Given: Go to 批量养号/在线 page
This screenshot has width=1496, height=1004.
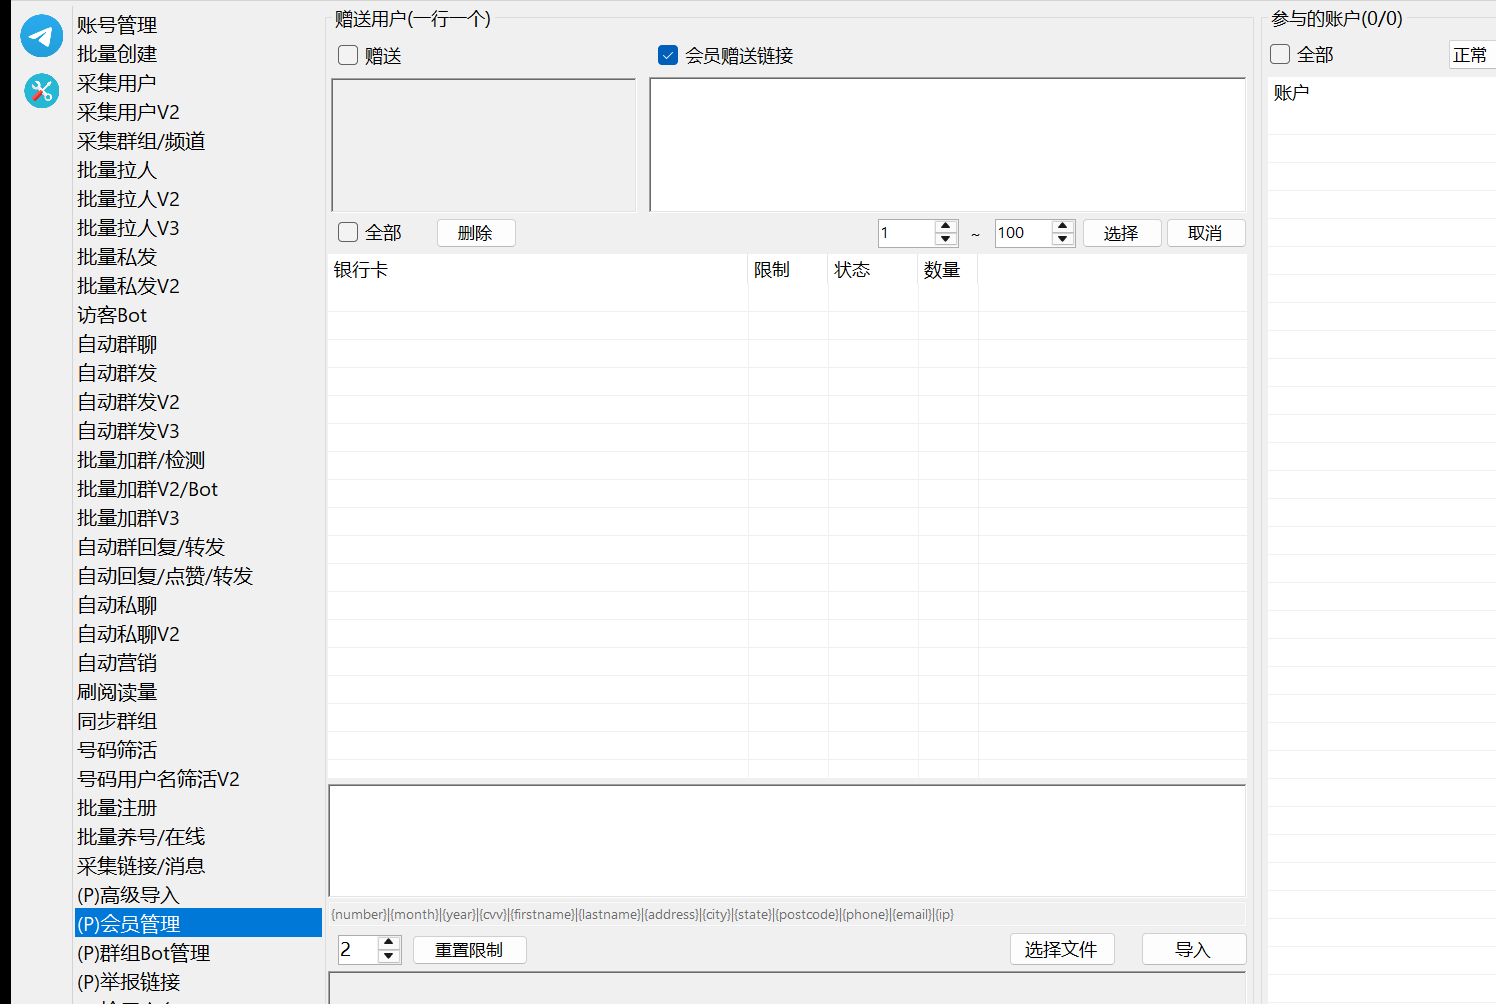Looking at the screenshot, I should tap(141, 837).
